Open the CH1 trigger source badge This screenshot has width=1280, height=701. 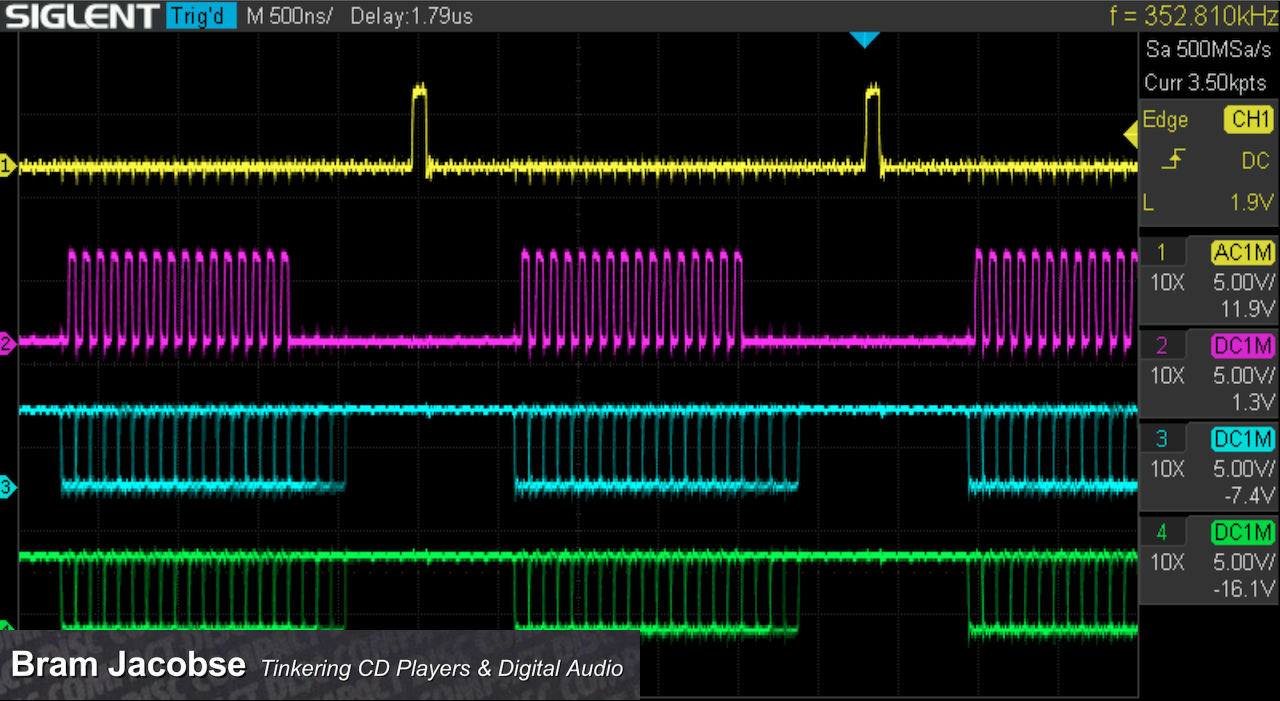1250,120
